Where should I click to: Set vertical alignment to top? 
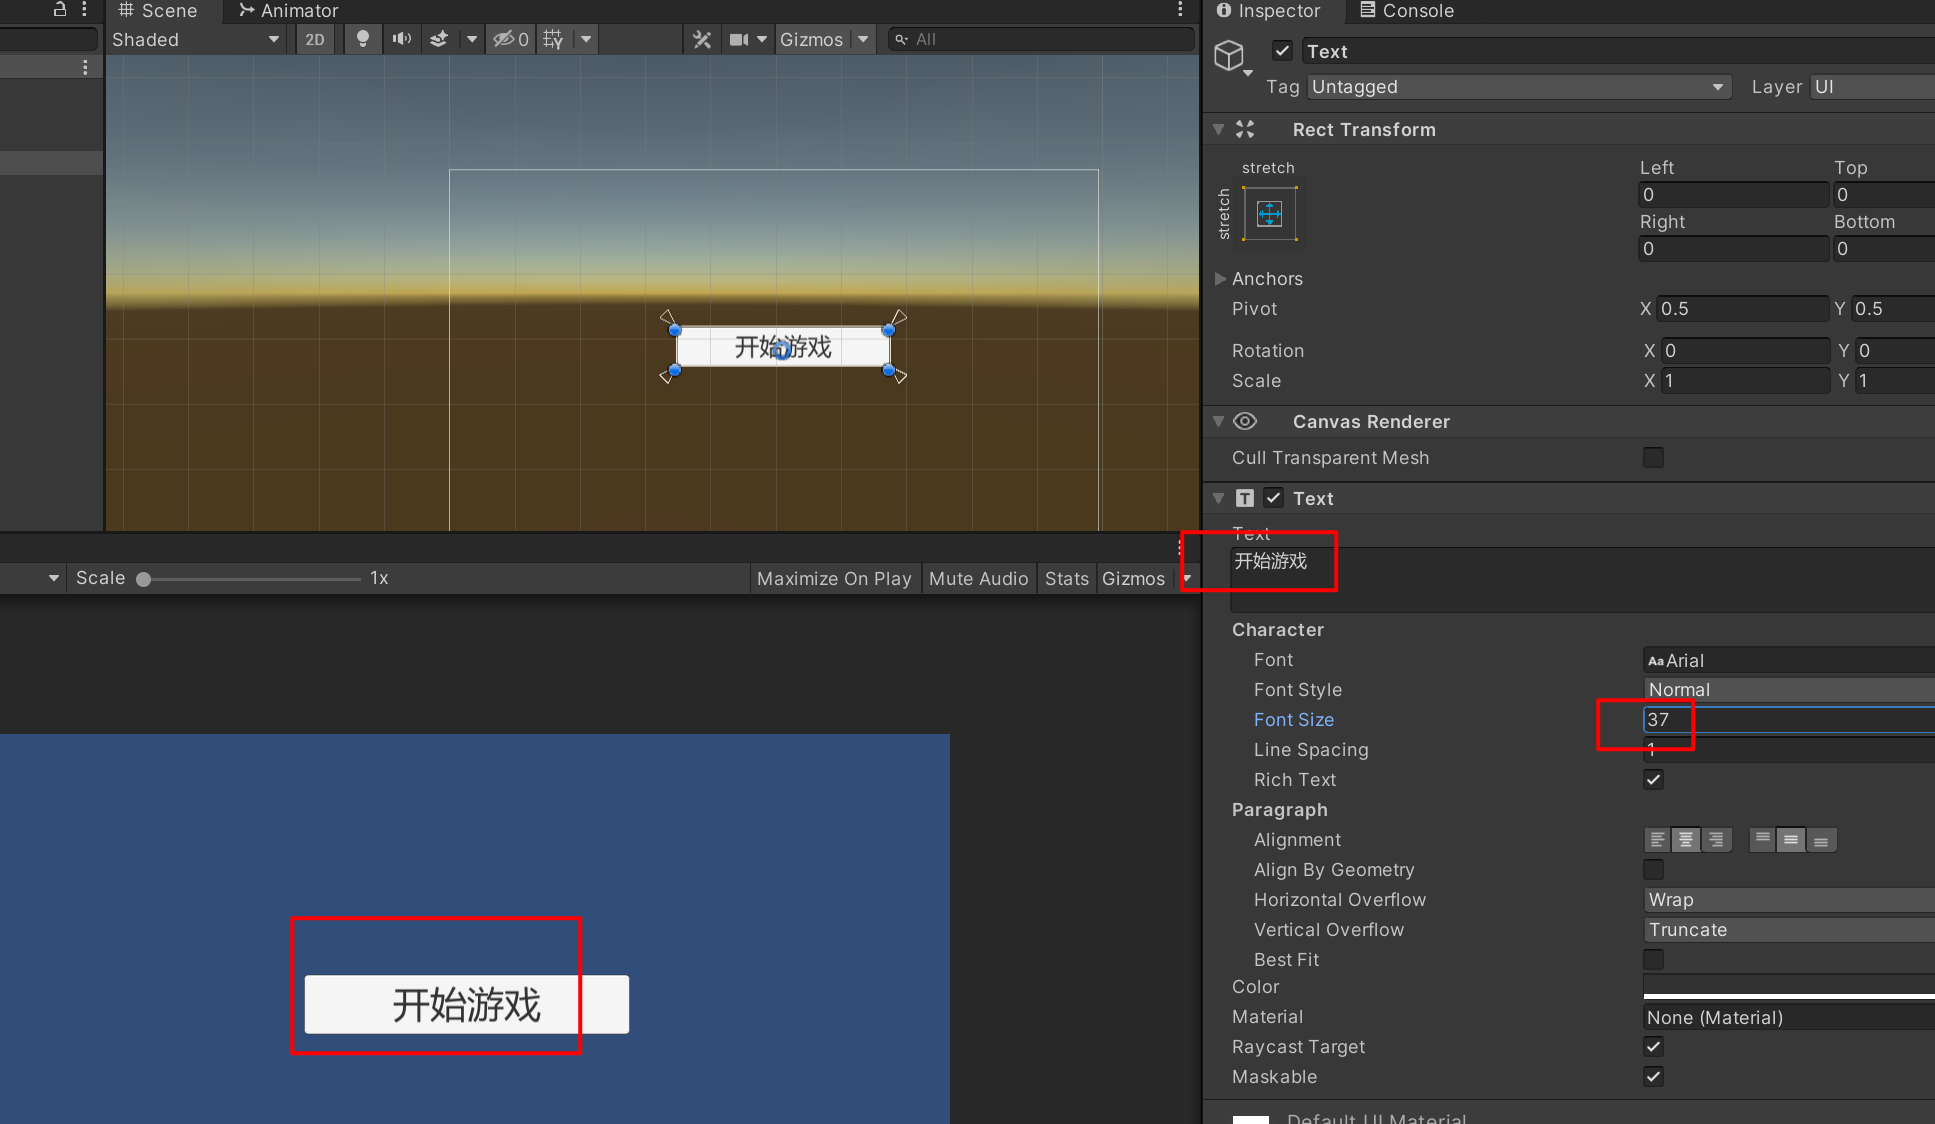pyautogui.click(x=1763, y=840)
